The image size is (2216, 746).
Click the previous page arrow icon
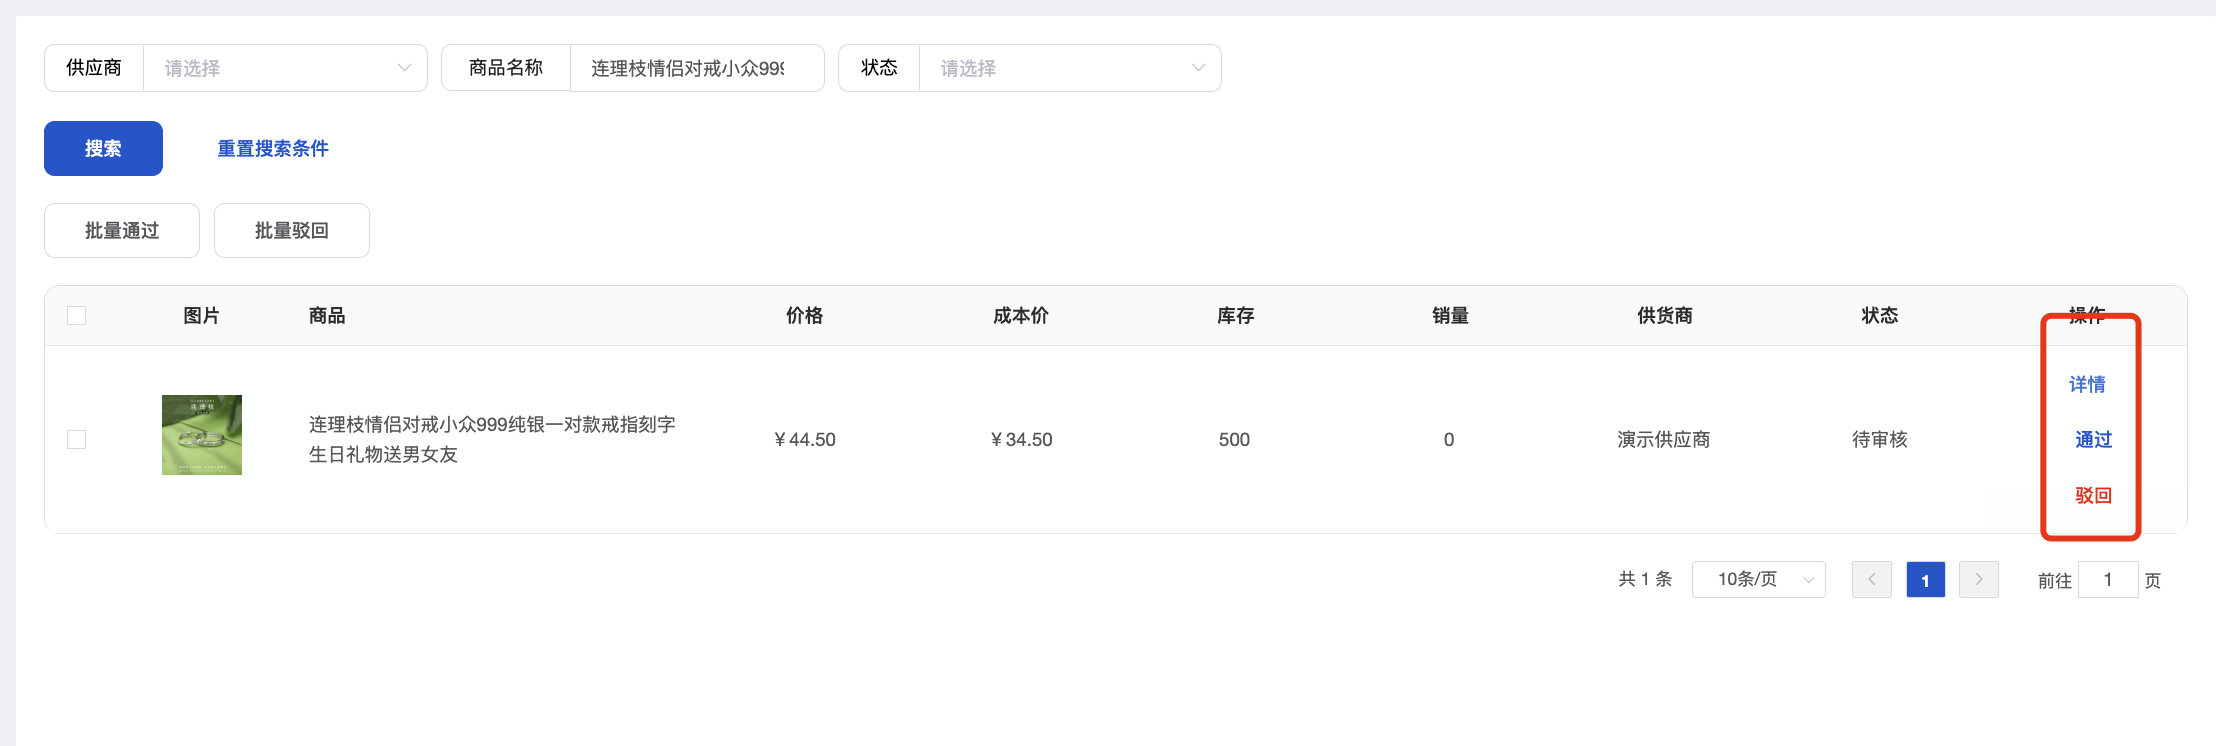pos(1871,580)
